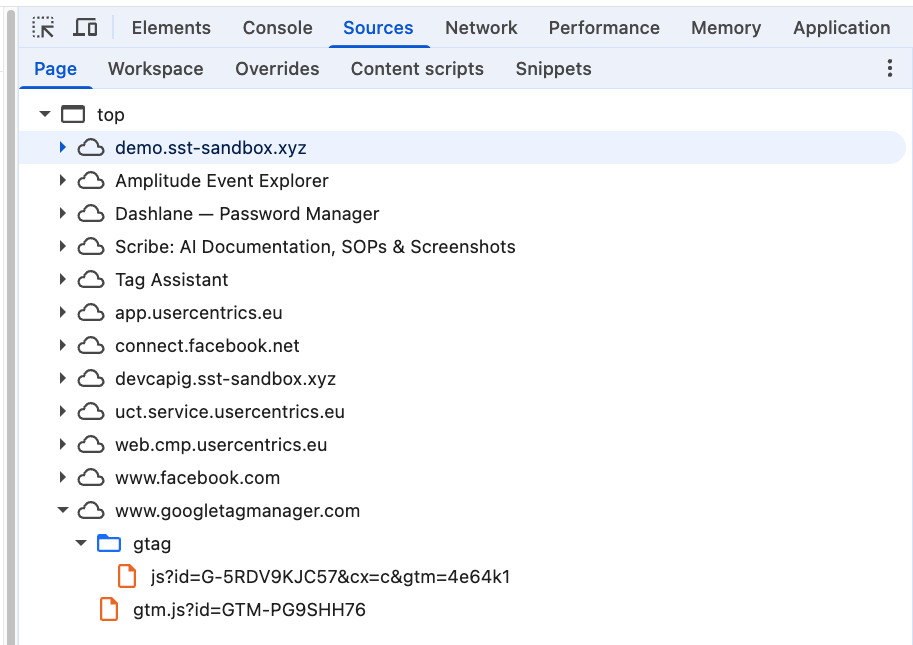Collapse the www.googletagmanager.com node
The height and width of the screenshot is (645, 913).
[63, 511]
